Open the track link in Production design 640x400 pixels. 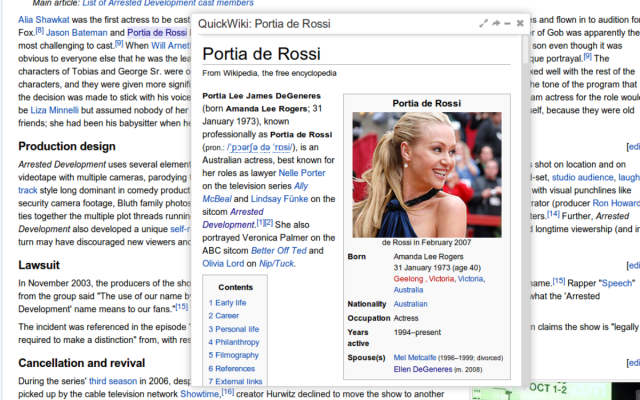point(28,190)
